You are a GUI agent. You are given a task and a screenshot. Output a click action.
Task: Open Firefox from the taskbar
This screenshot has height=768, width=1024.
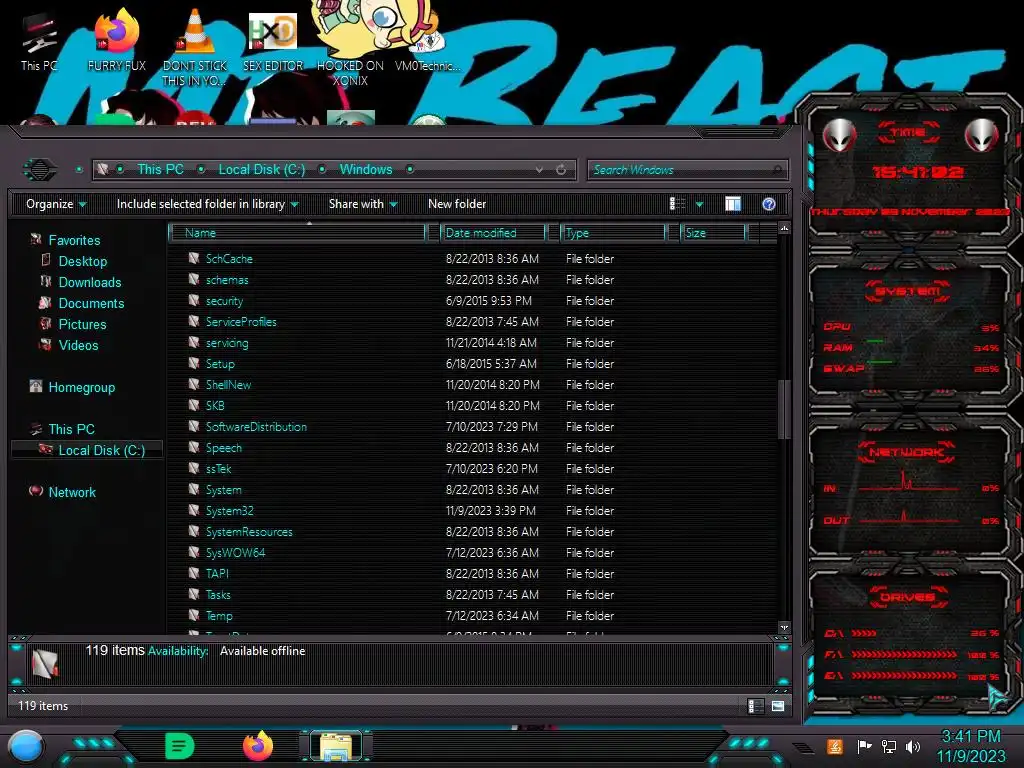(x=258, y=746)
